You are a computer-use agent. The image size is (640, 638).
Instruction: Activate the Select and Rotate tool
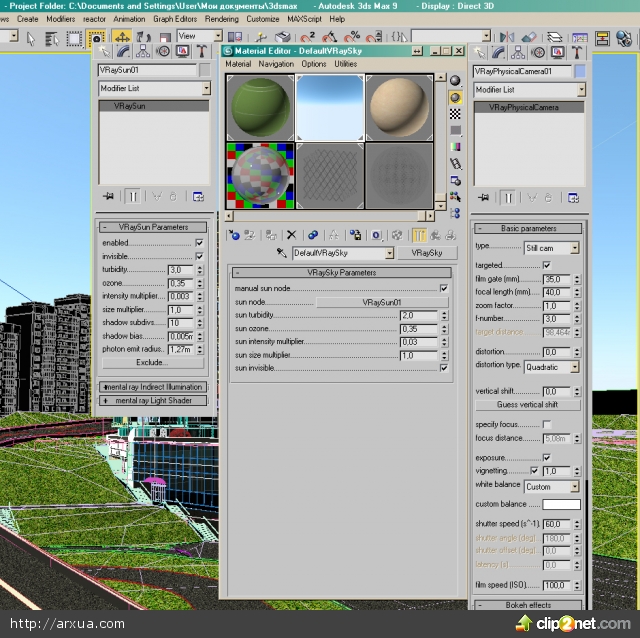pos(143,37)
